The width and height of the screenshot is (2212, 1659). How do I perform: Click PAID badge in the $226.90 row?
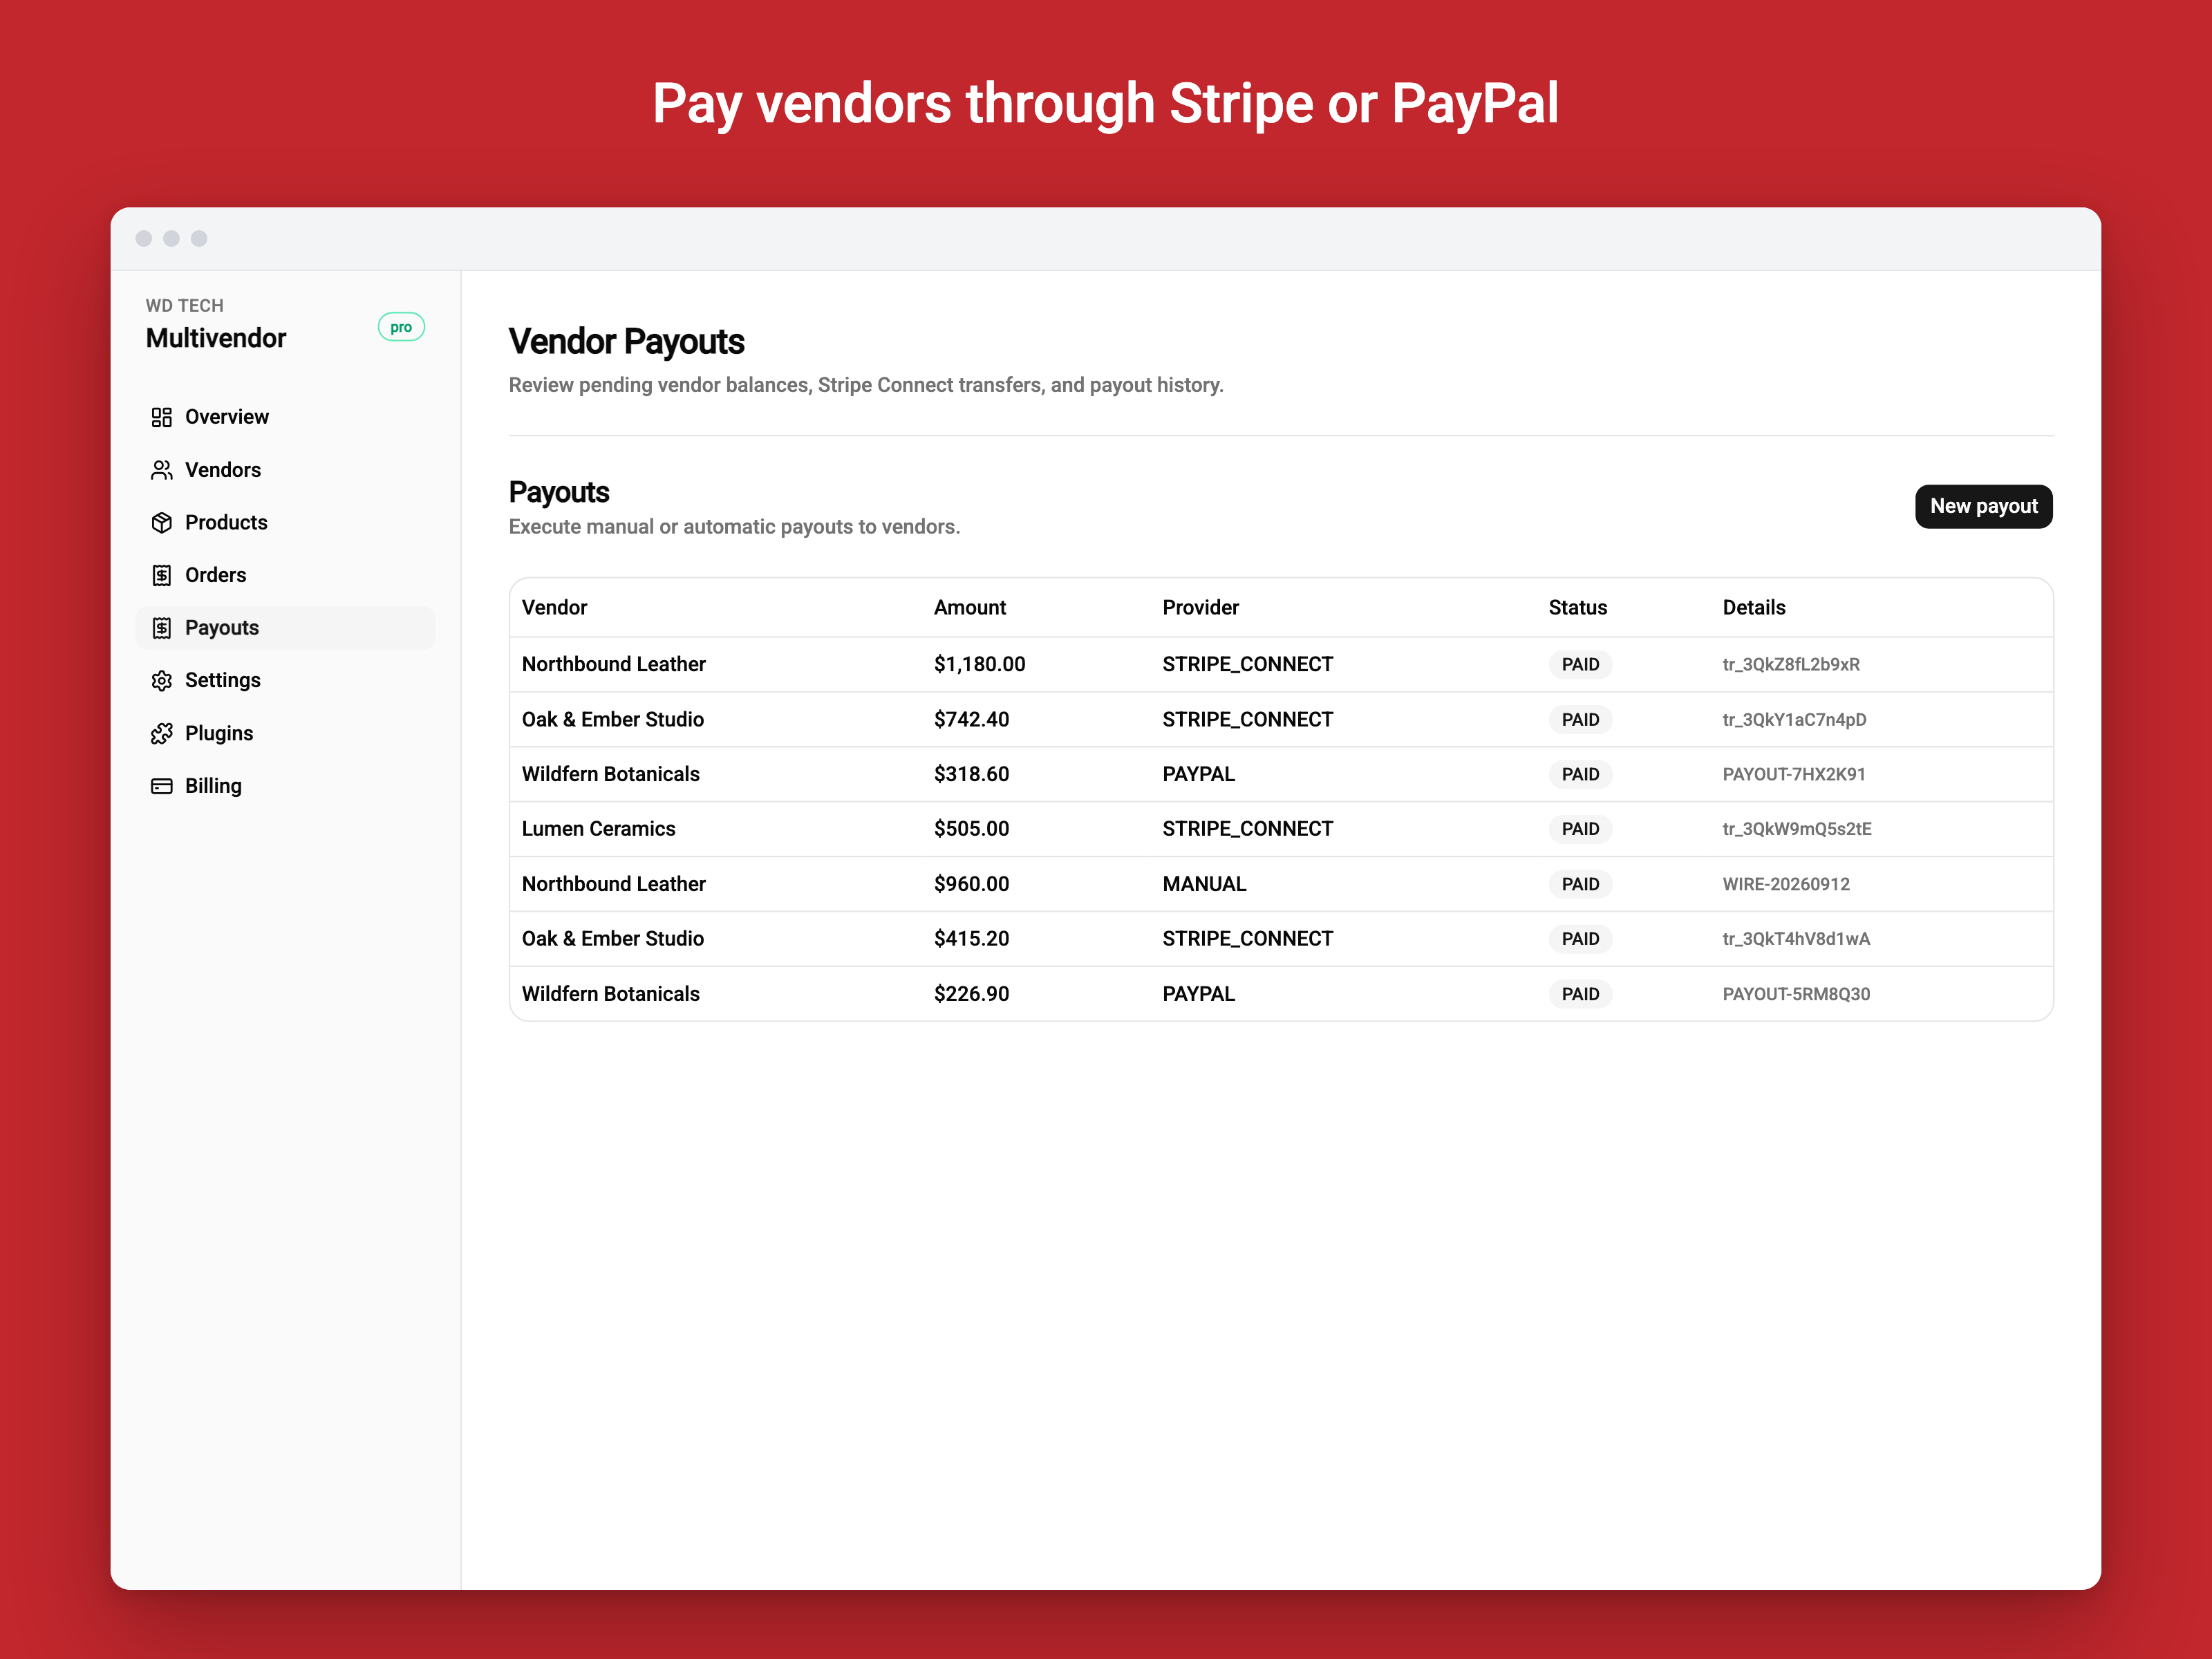click(1580, 994)
